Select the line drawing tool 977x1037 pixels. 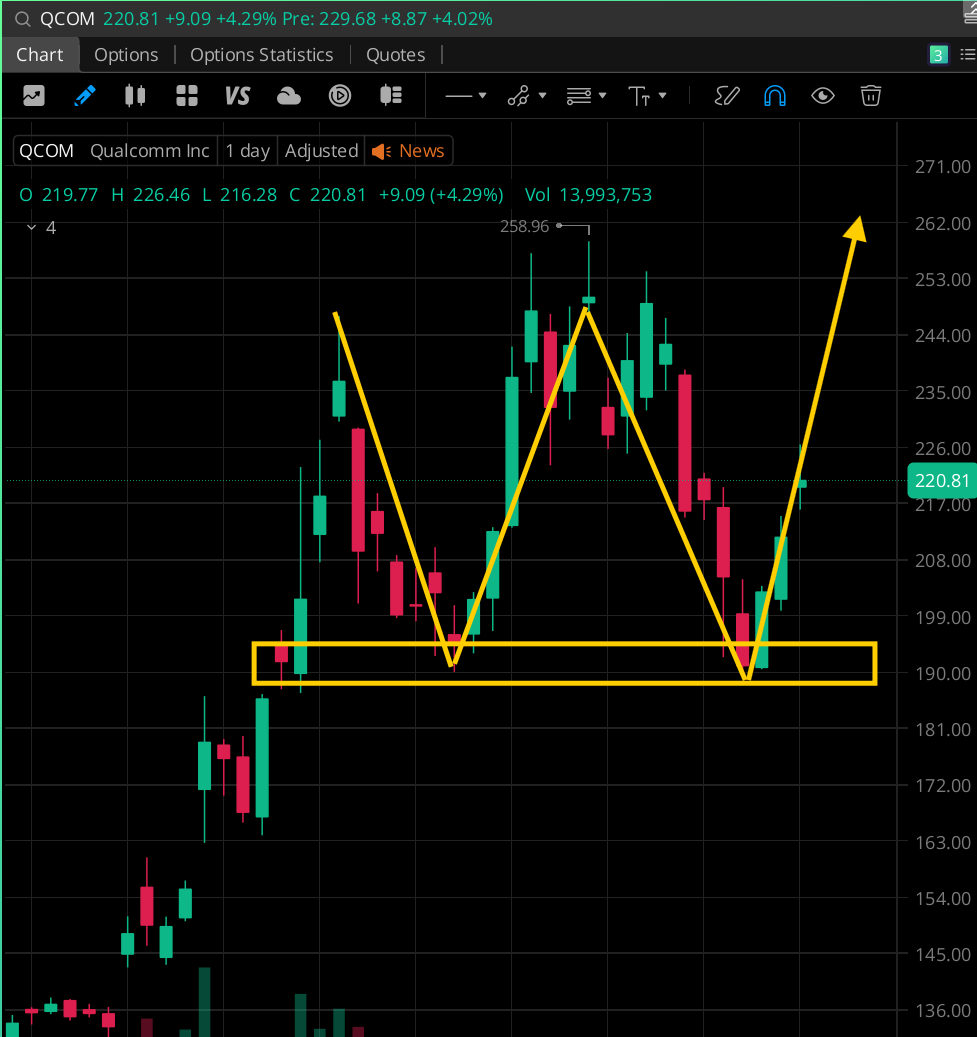point(459,96)
